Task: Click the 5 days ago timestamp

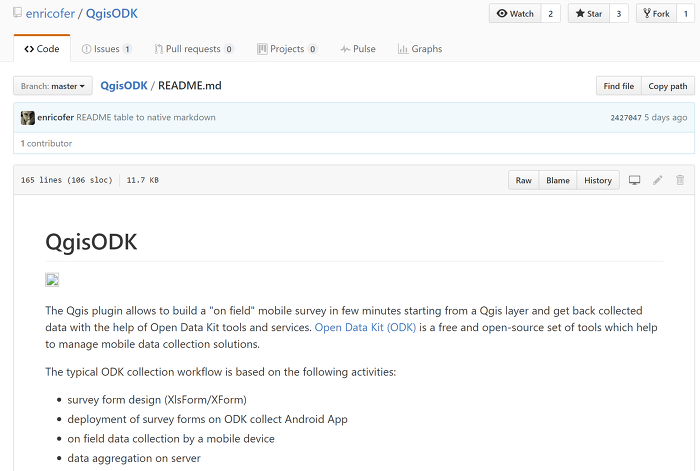Action: point(666,117)
